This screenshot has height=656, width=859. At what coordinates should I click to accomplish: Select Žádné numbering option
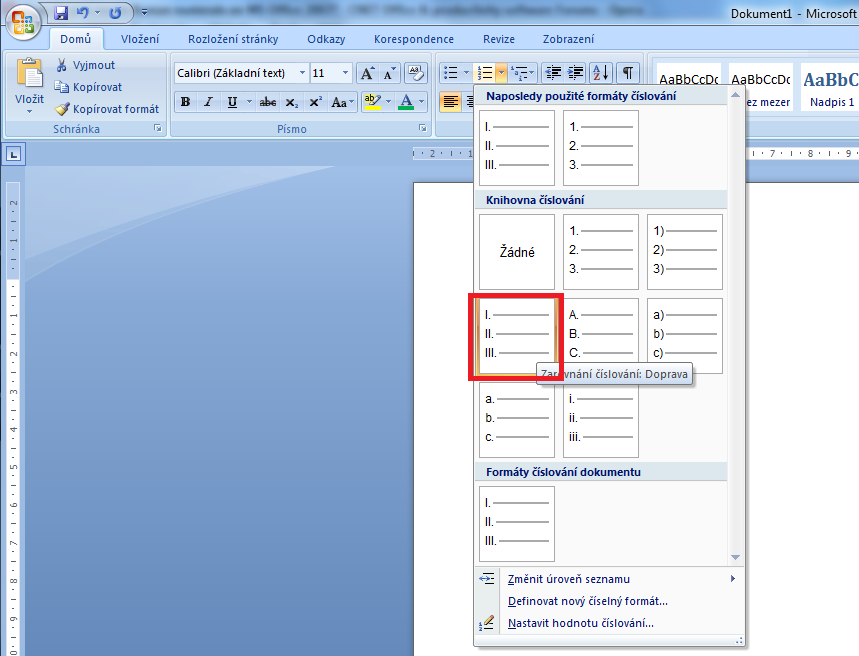[x=517, y=252]
